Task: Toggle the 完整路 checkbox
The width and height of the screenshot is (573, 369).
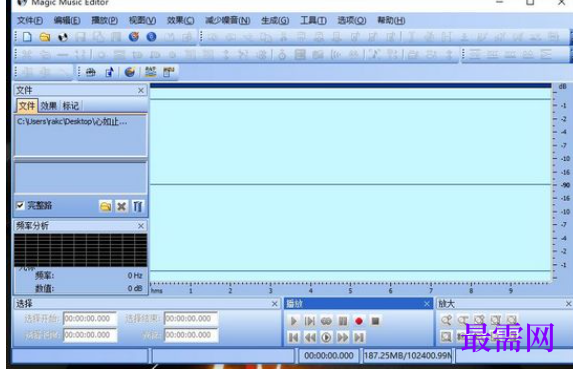Action: coord(20,206)
